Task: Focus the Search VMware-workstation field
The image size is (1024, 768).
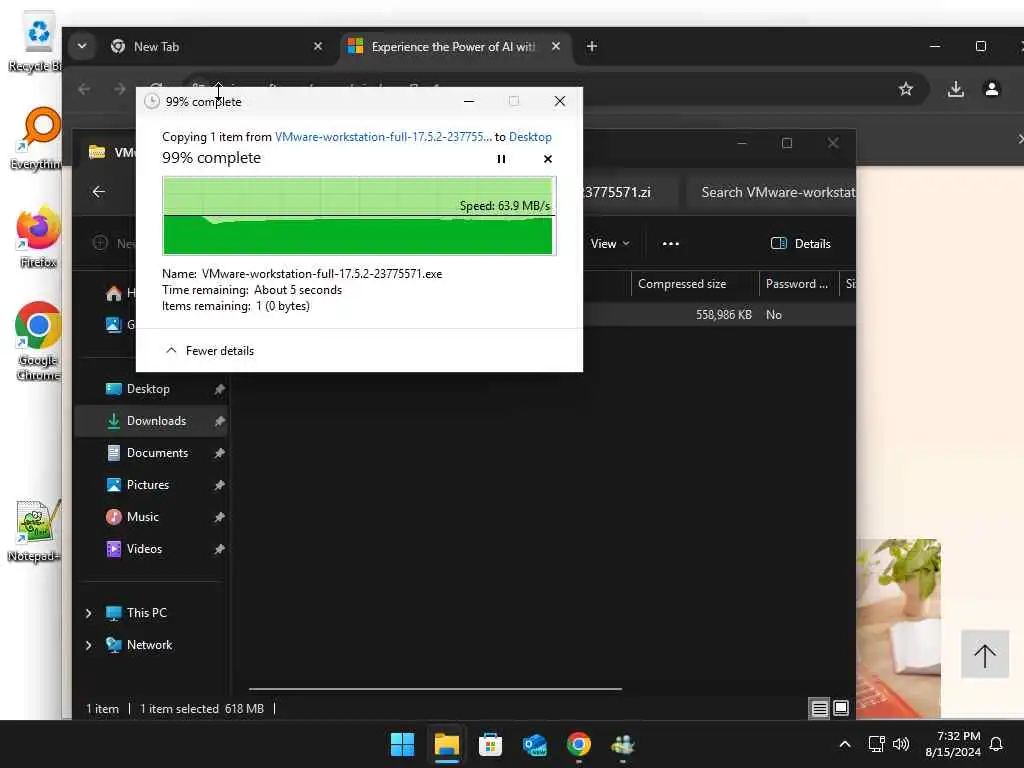Action: (771, 192)
